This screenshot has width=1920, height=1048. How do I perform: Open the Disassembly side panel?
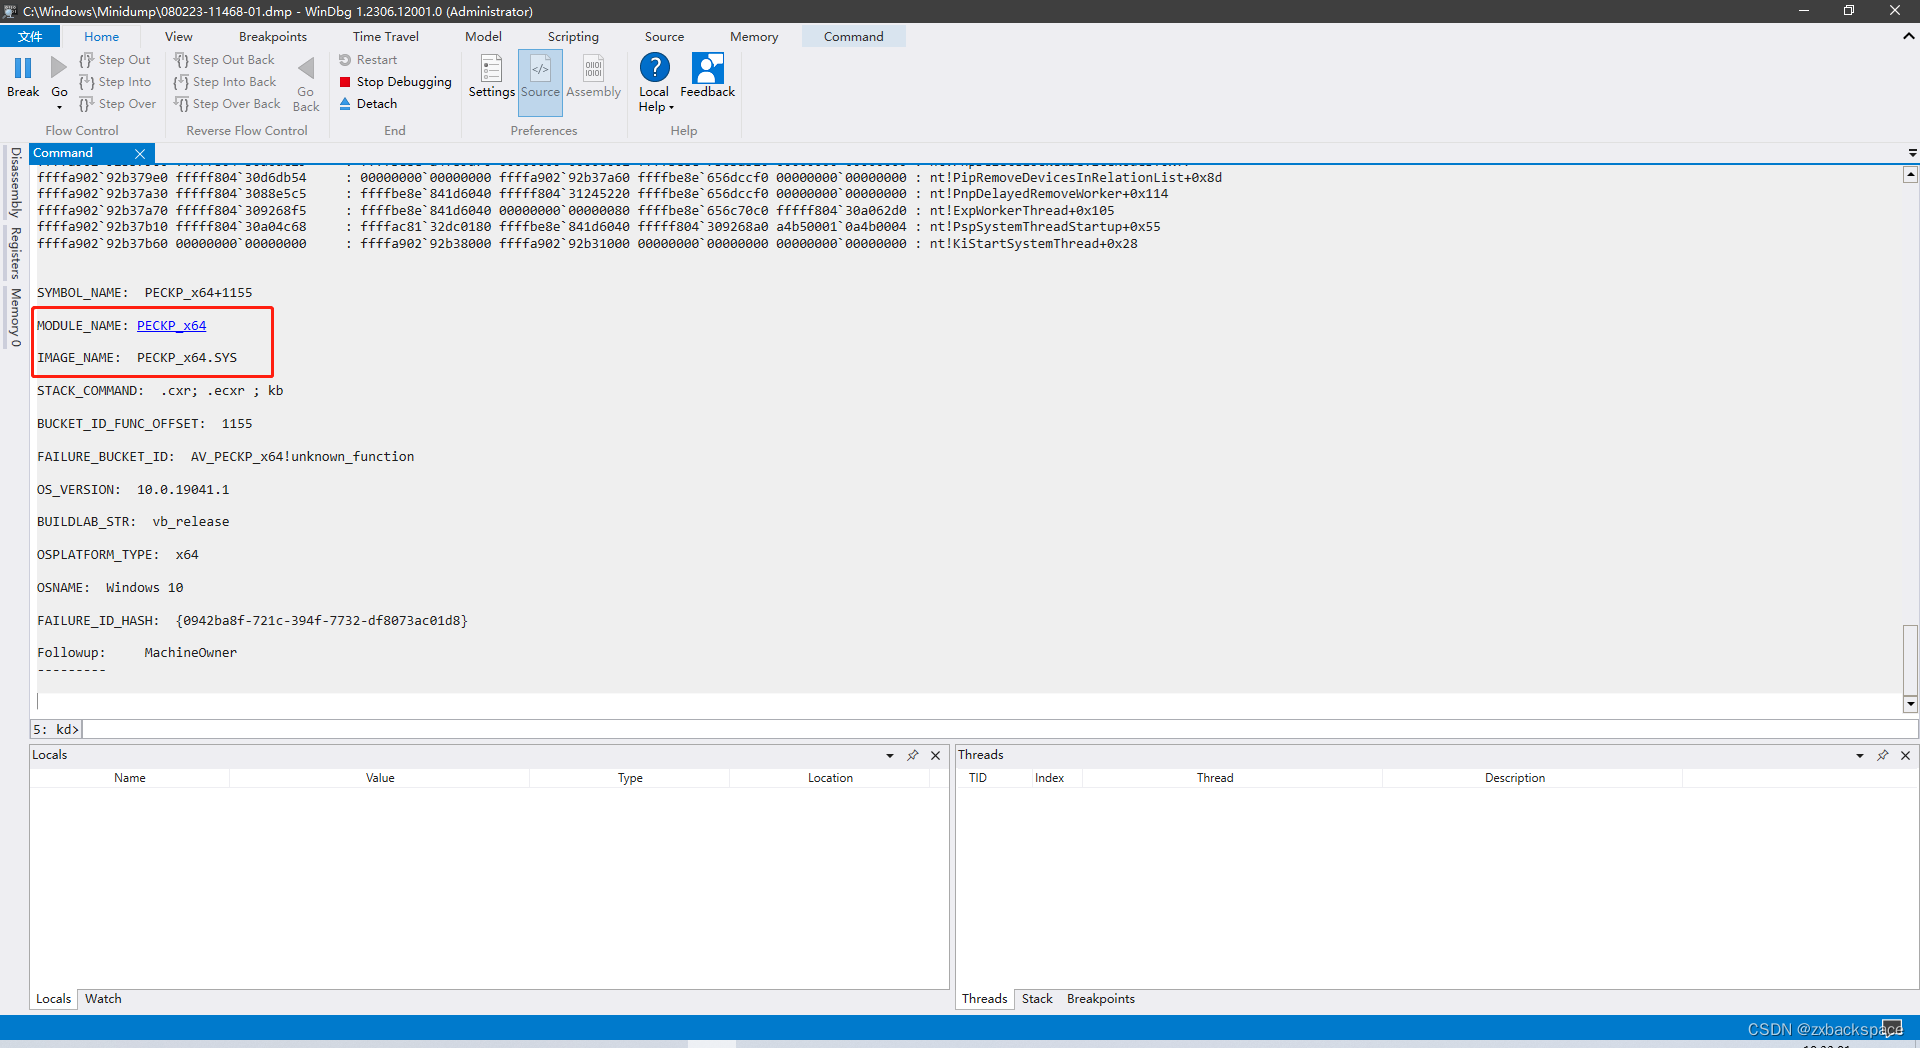[x=15, y=183]
